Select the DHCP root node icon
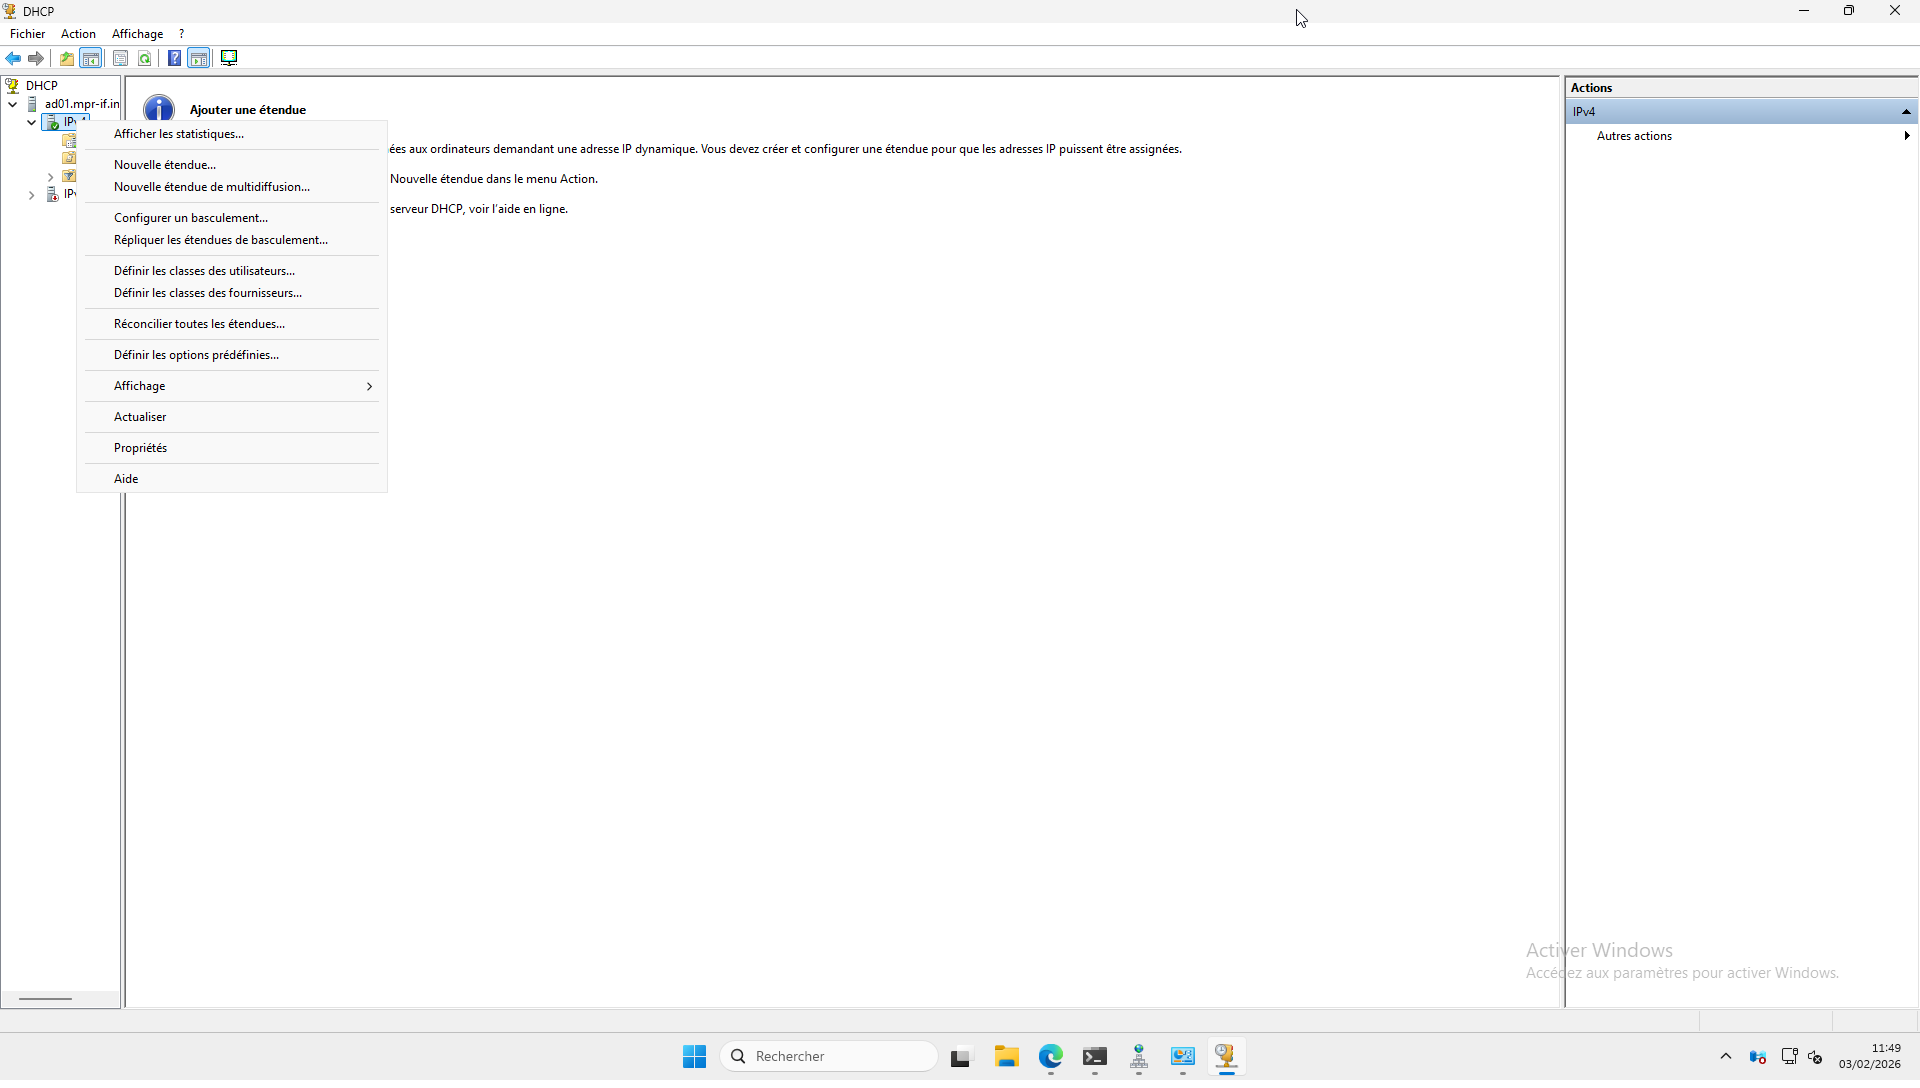 pyautogui.click(x=12, y=86)
